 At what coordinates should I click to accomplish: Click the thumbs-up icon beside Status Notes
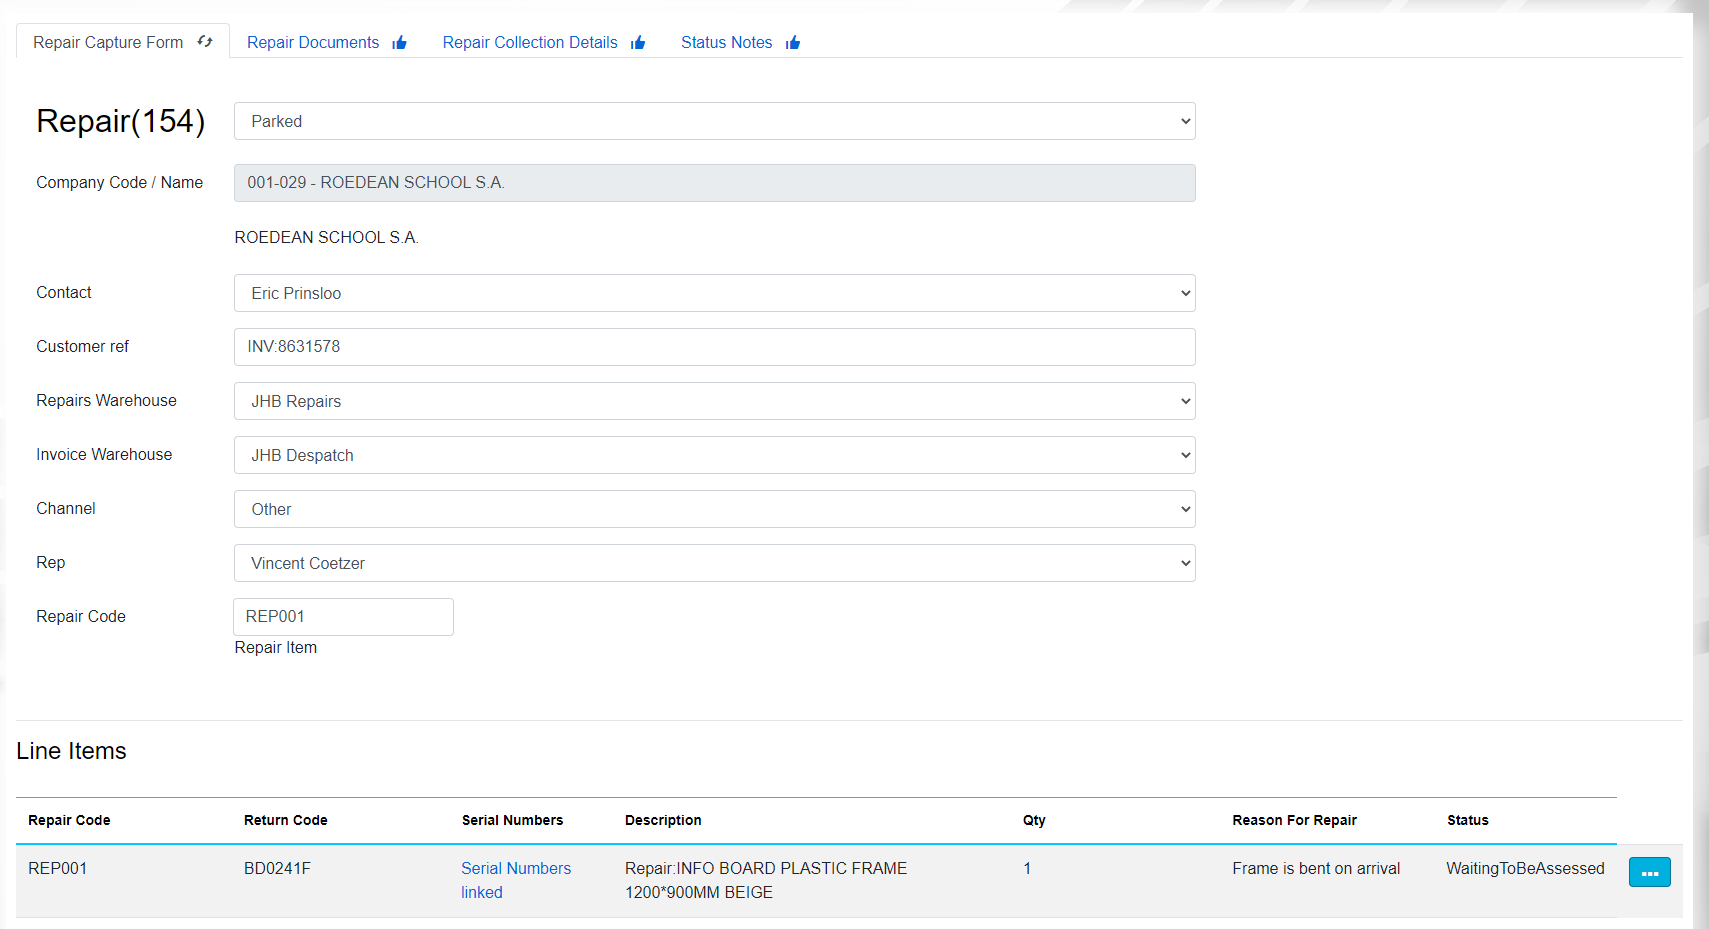tap(793, 42)
